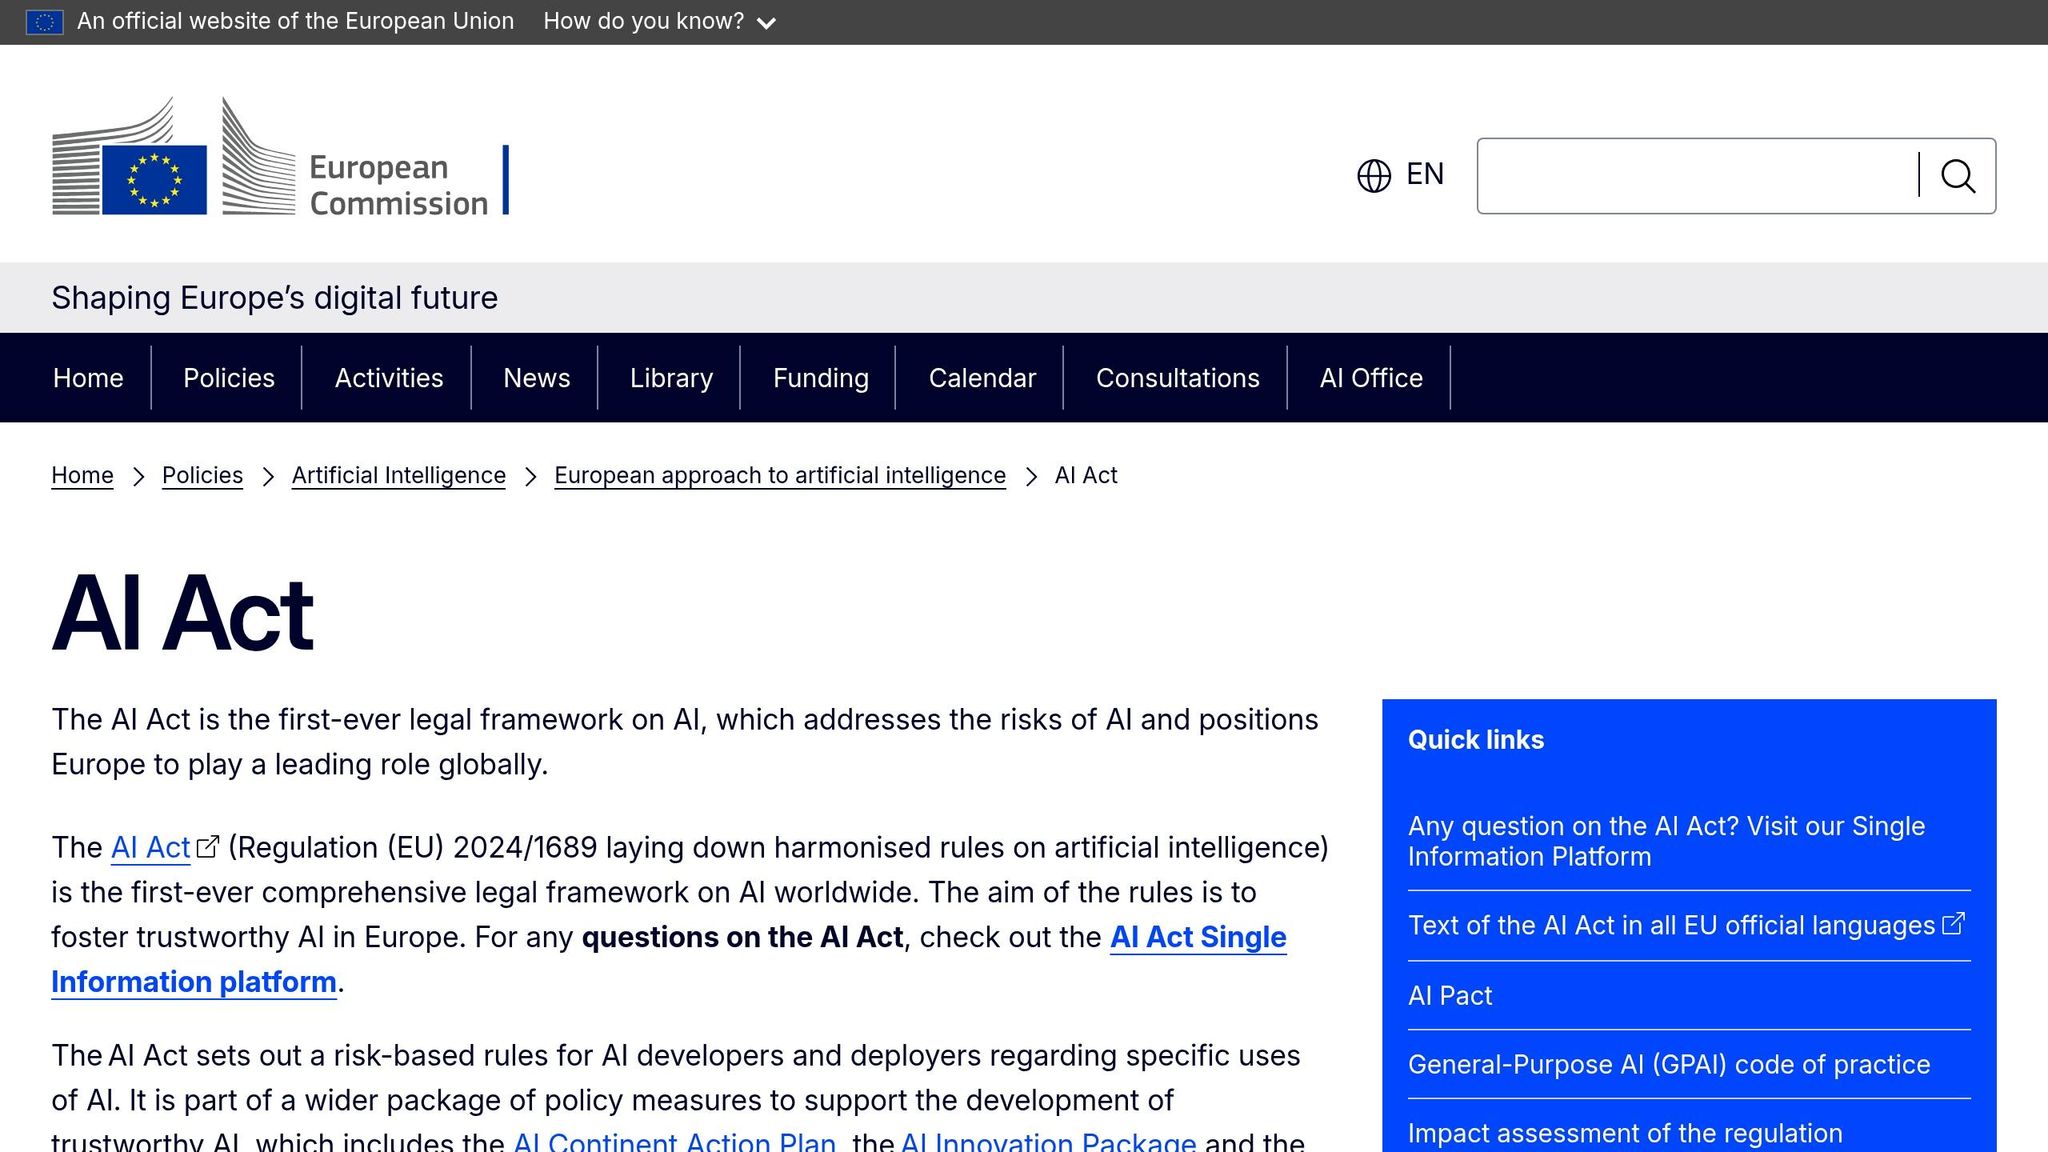The width and height of the screenshot is (2048, 1152).
Task: Open the Policies navigation menu item
Action: (229, 378)
